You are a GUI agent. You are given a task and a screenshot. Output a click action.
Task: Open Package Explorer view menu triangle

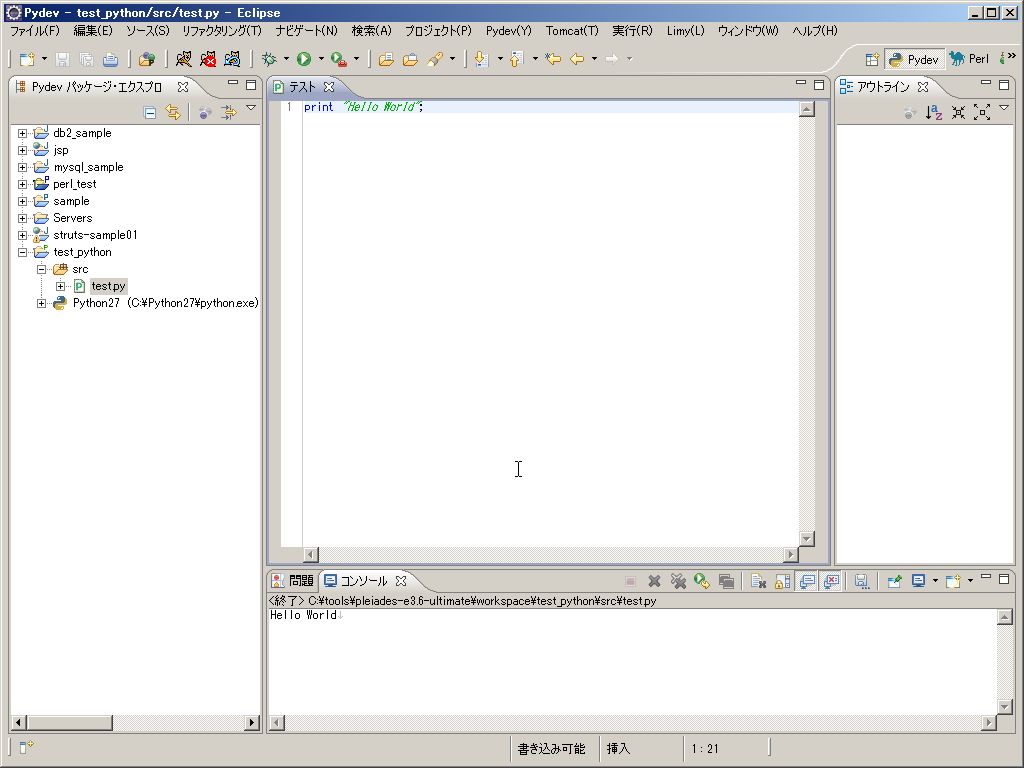pos(251,108)
